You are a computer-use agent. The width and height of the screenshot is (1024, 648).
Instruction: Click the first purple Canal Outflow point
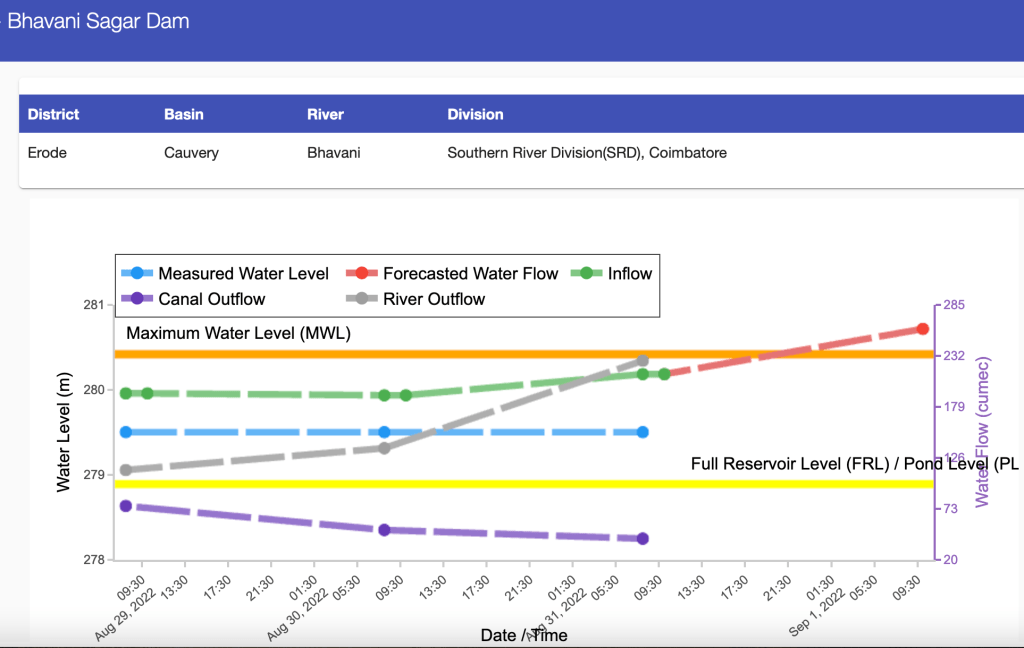point(126,506)
